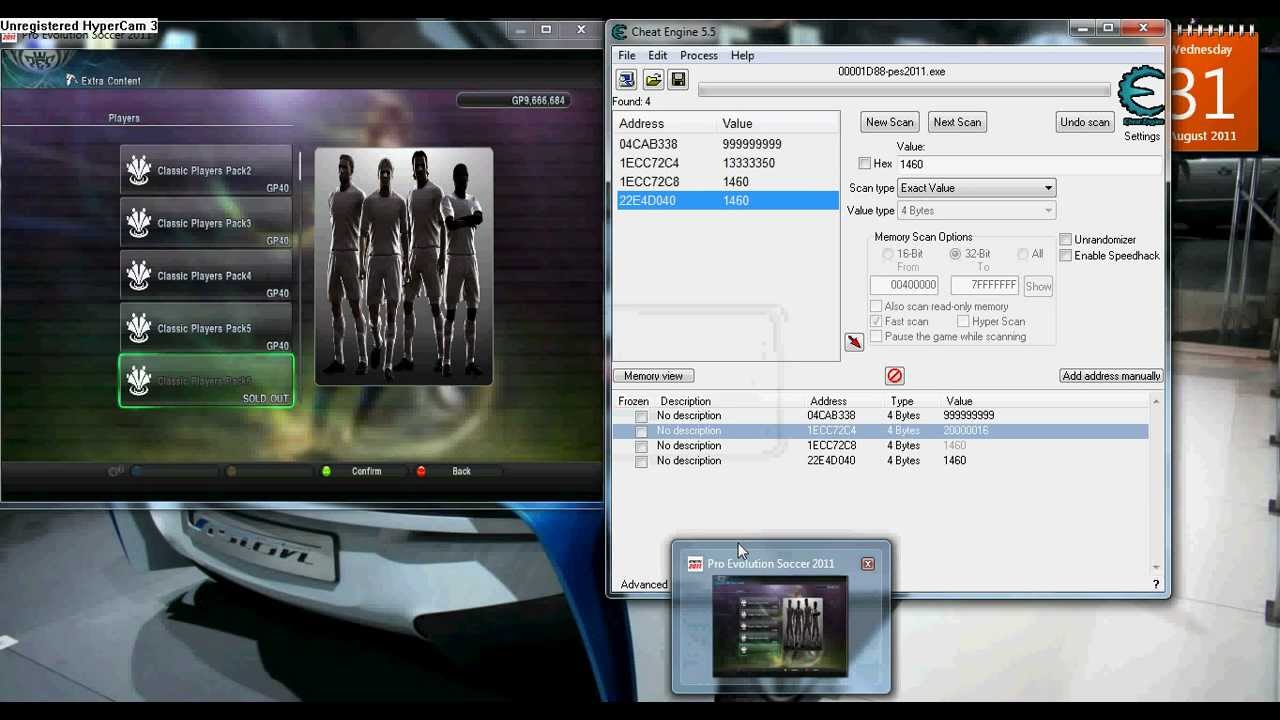Click the Classic Players Pack4 crest icon
This screenshot has width=1280, height=720.
(x=139, y=275)
